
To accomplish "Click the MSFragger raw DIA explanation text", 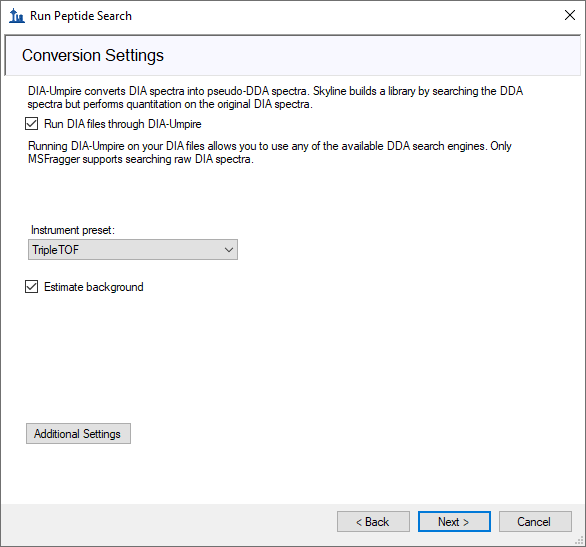I will (x=270, y=152).
